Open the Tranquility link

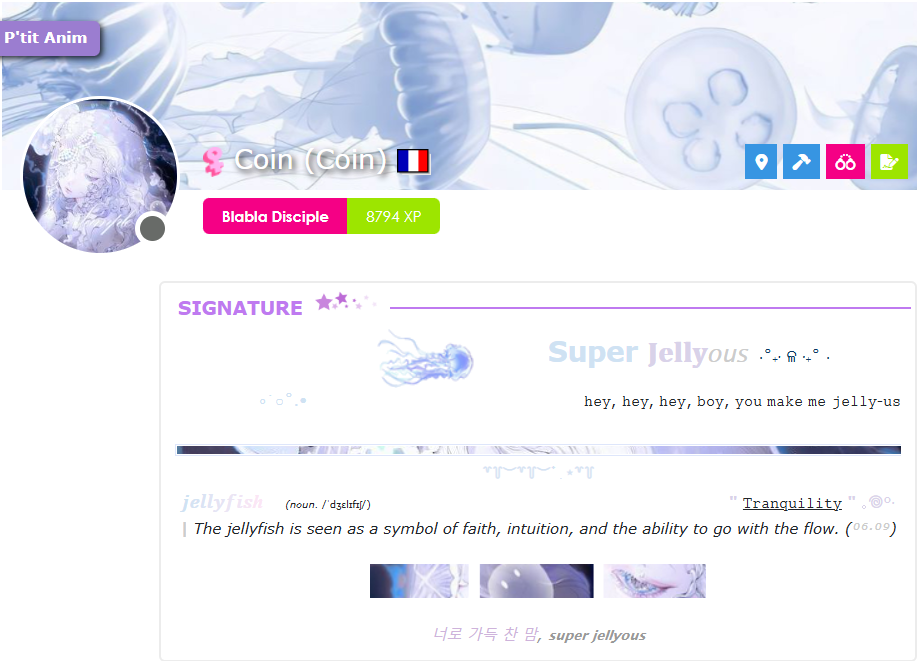coord(792,503)
